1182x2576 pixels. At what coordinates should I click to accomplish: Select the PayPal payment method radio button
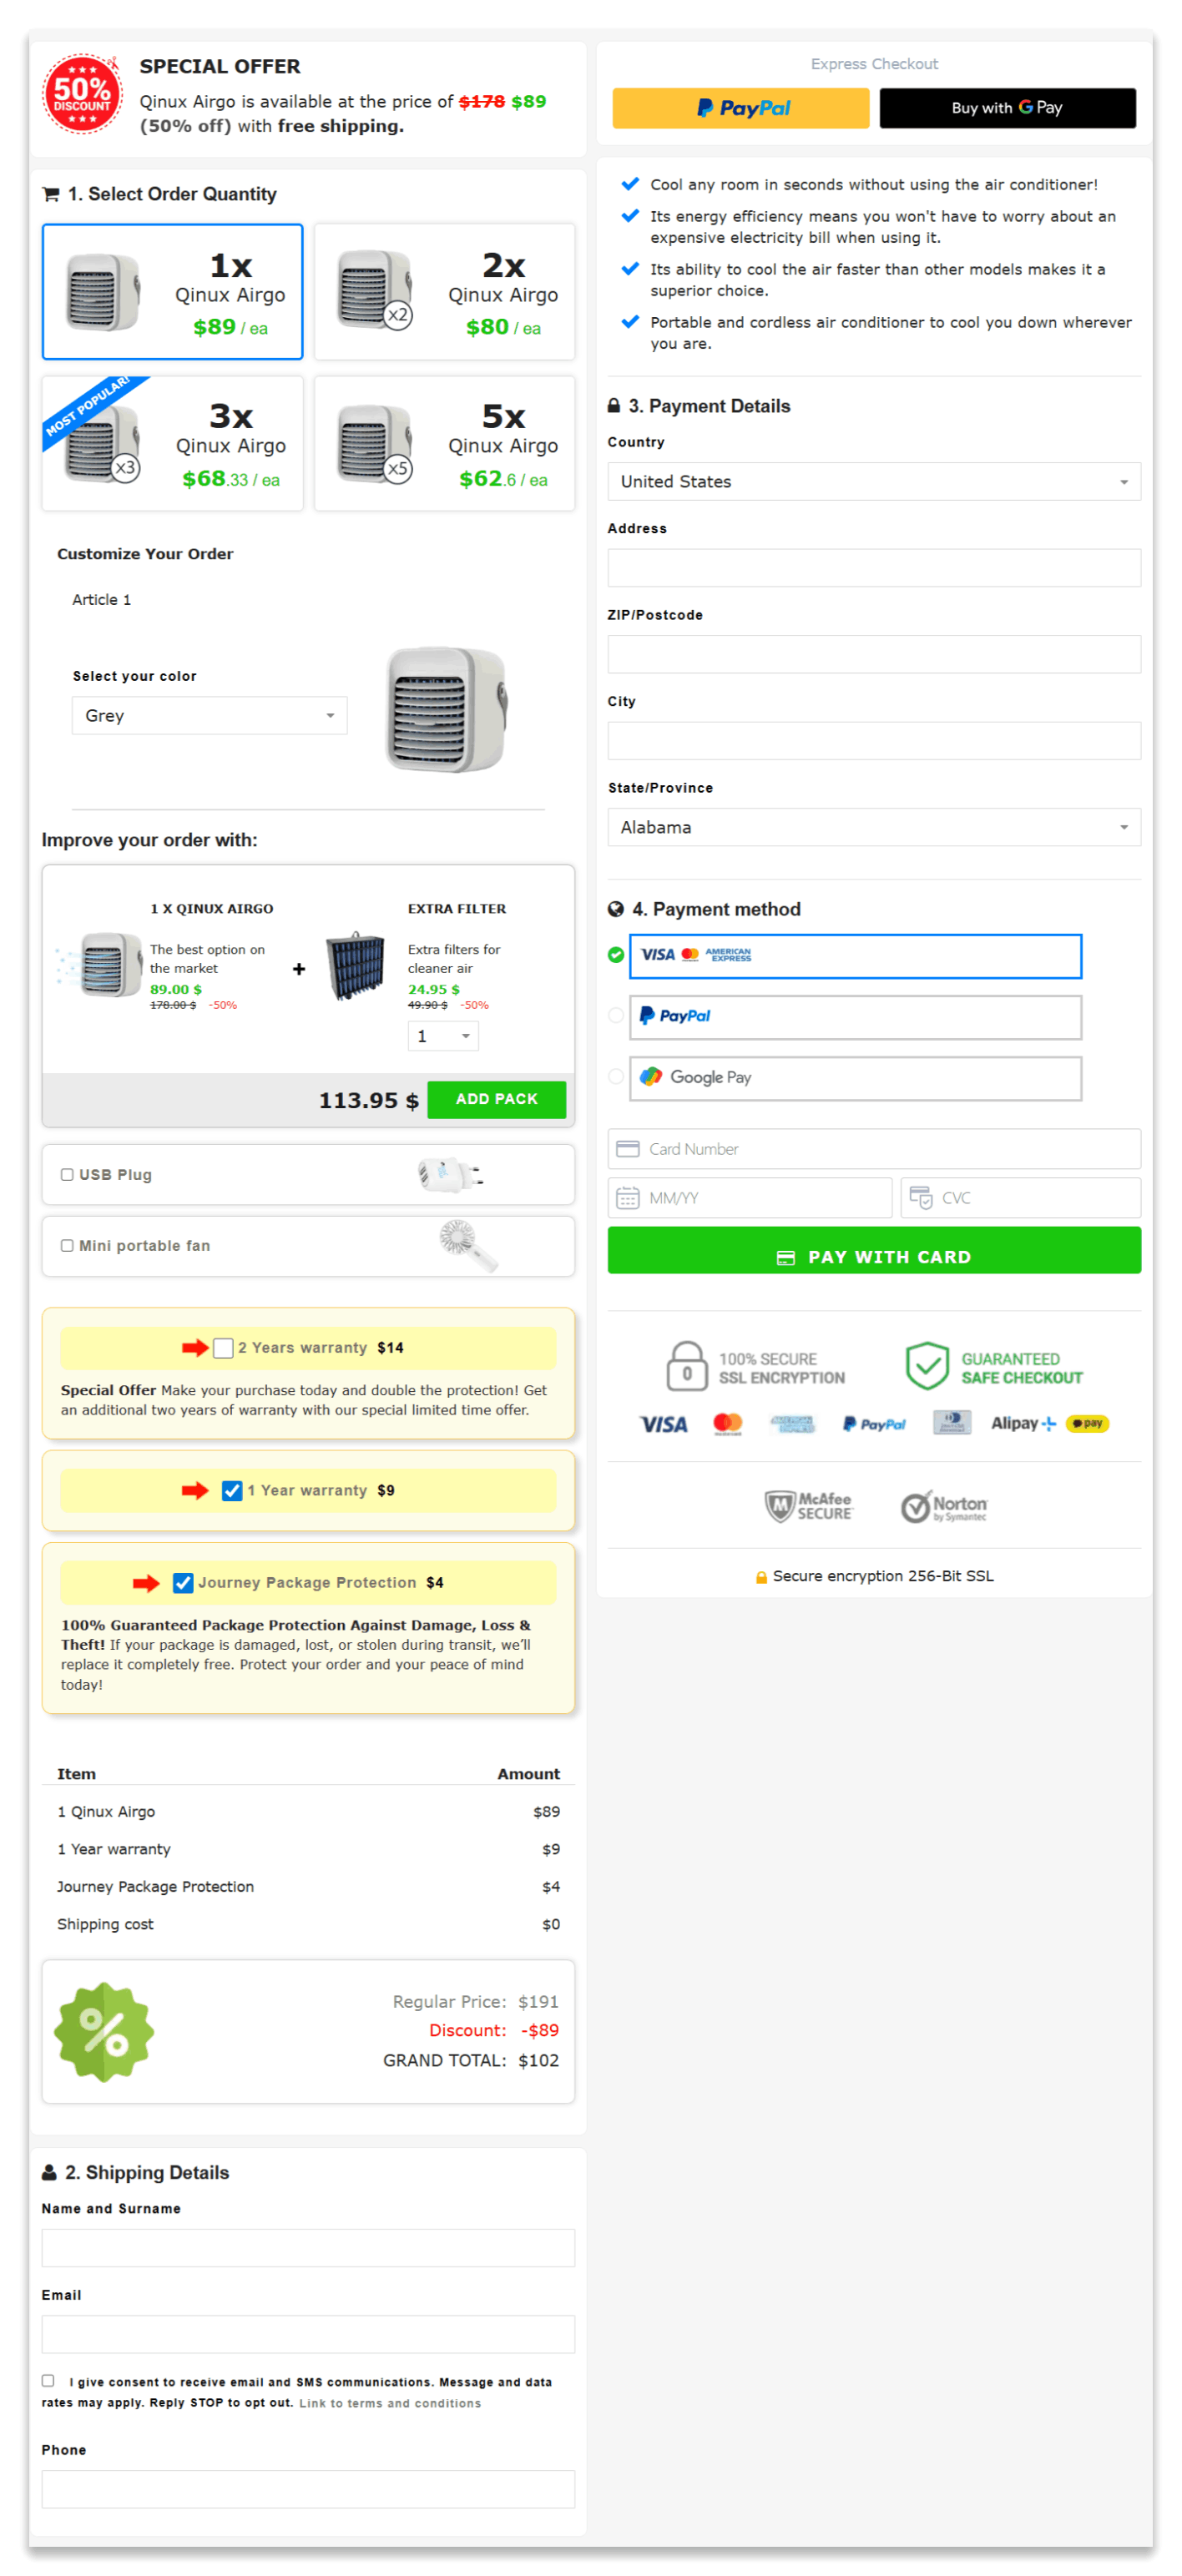point(616,1016)
